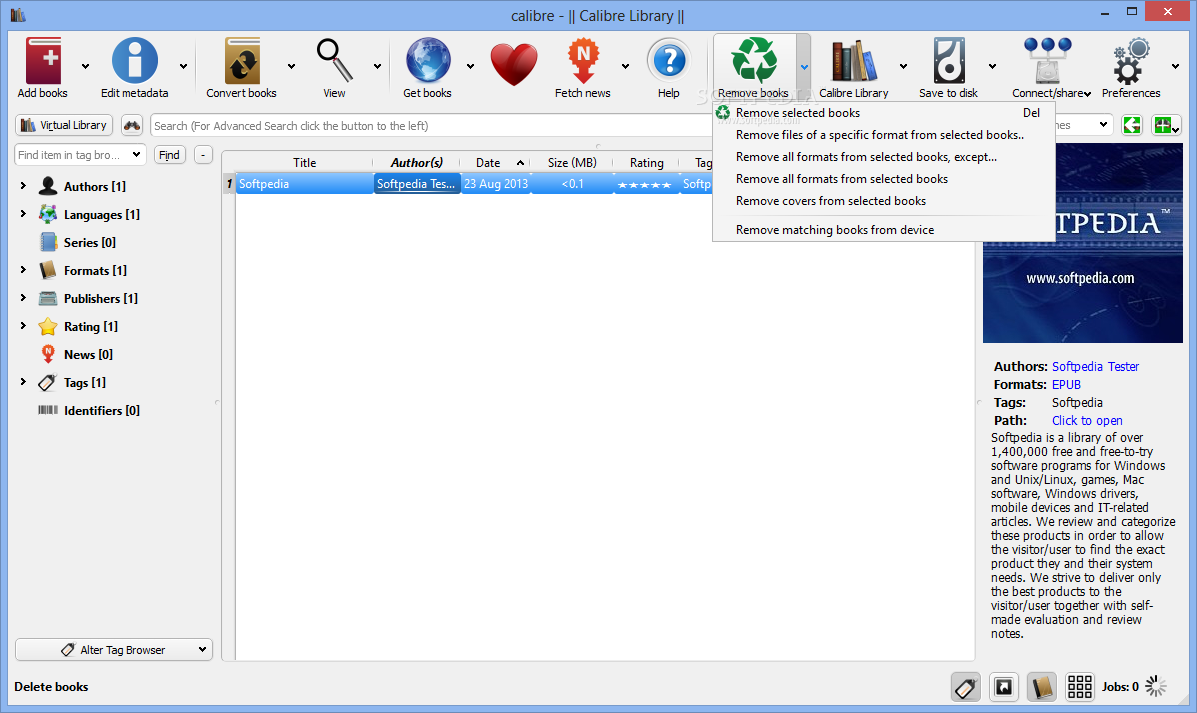Click the Remove books recycle icon
Screen dimensions: 1197x713
click(753, 60)
